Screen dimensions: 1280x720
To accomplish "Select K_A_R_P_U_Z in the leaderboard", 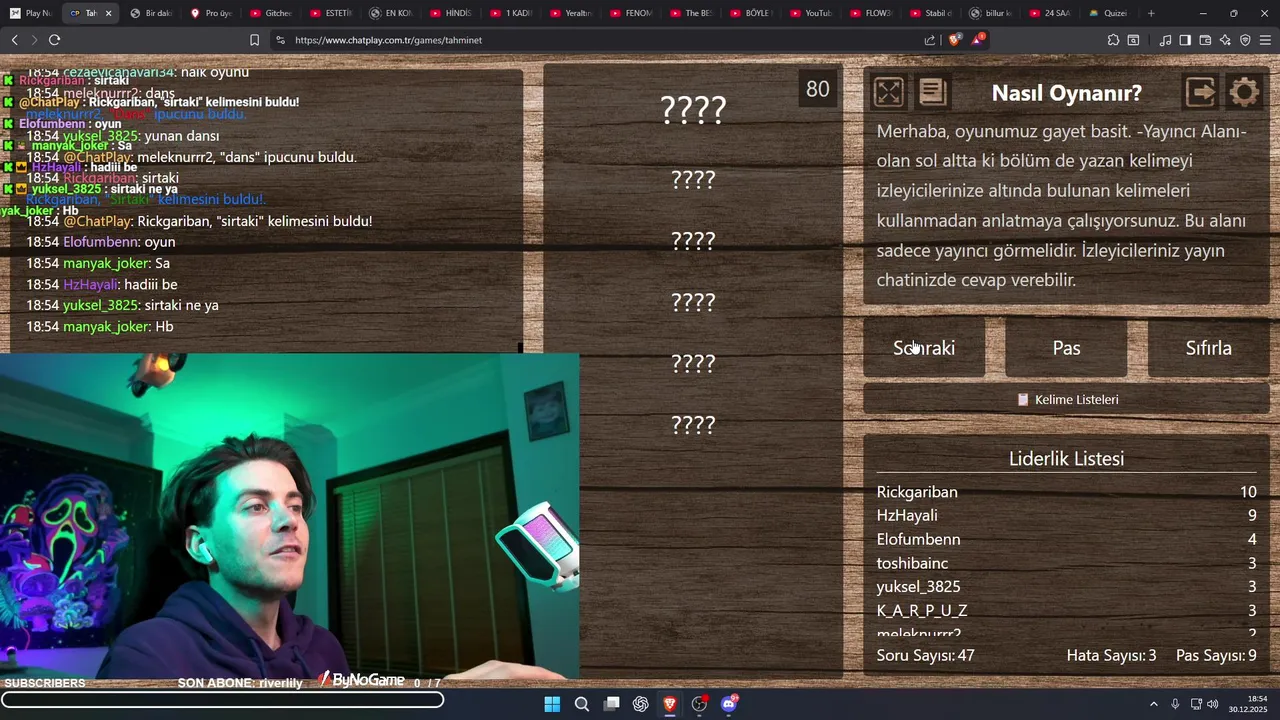I will point(1066,610).
